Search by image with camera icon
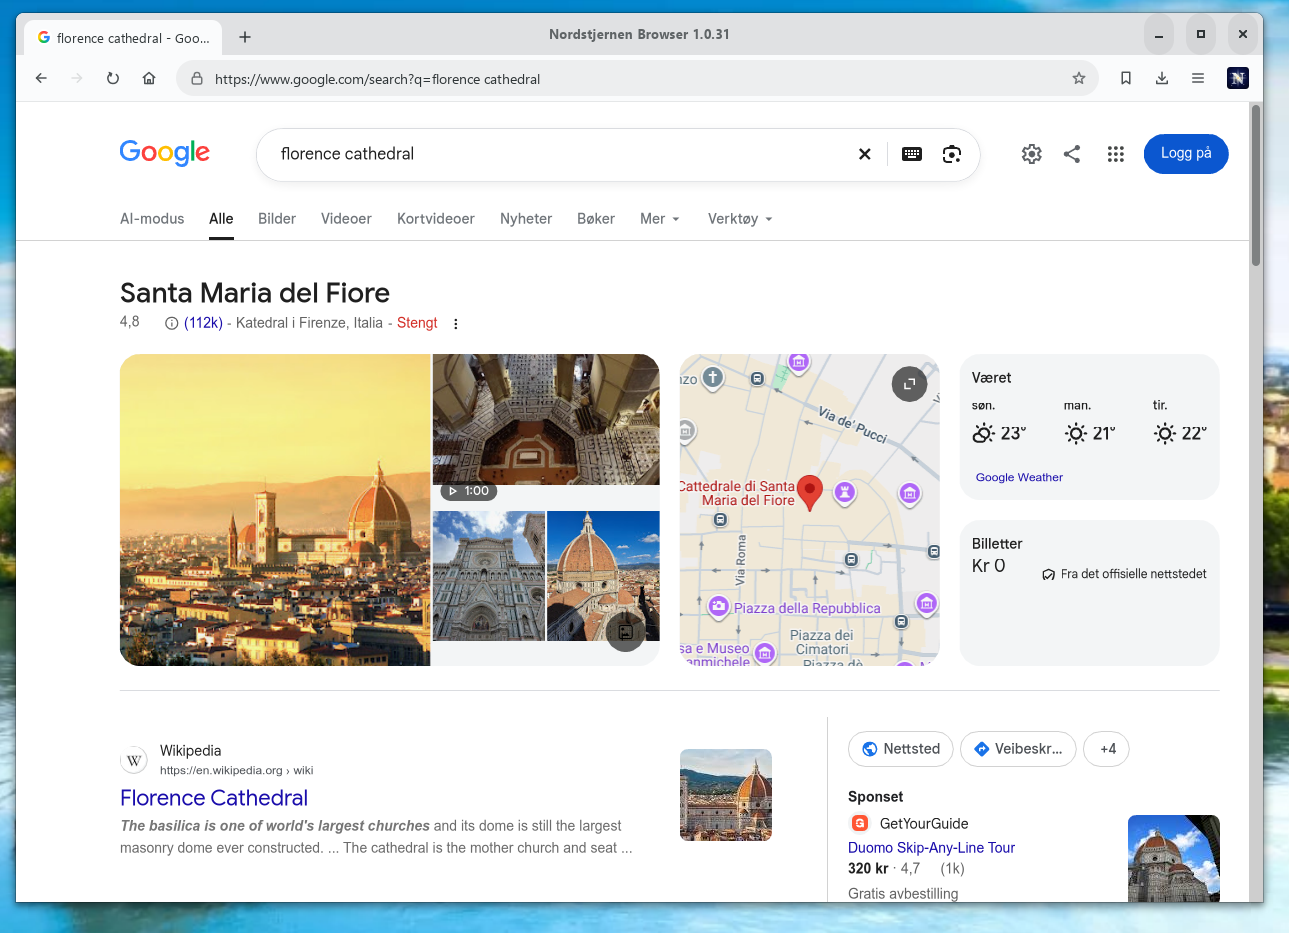 tap(952, 154)
